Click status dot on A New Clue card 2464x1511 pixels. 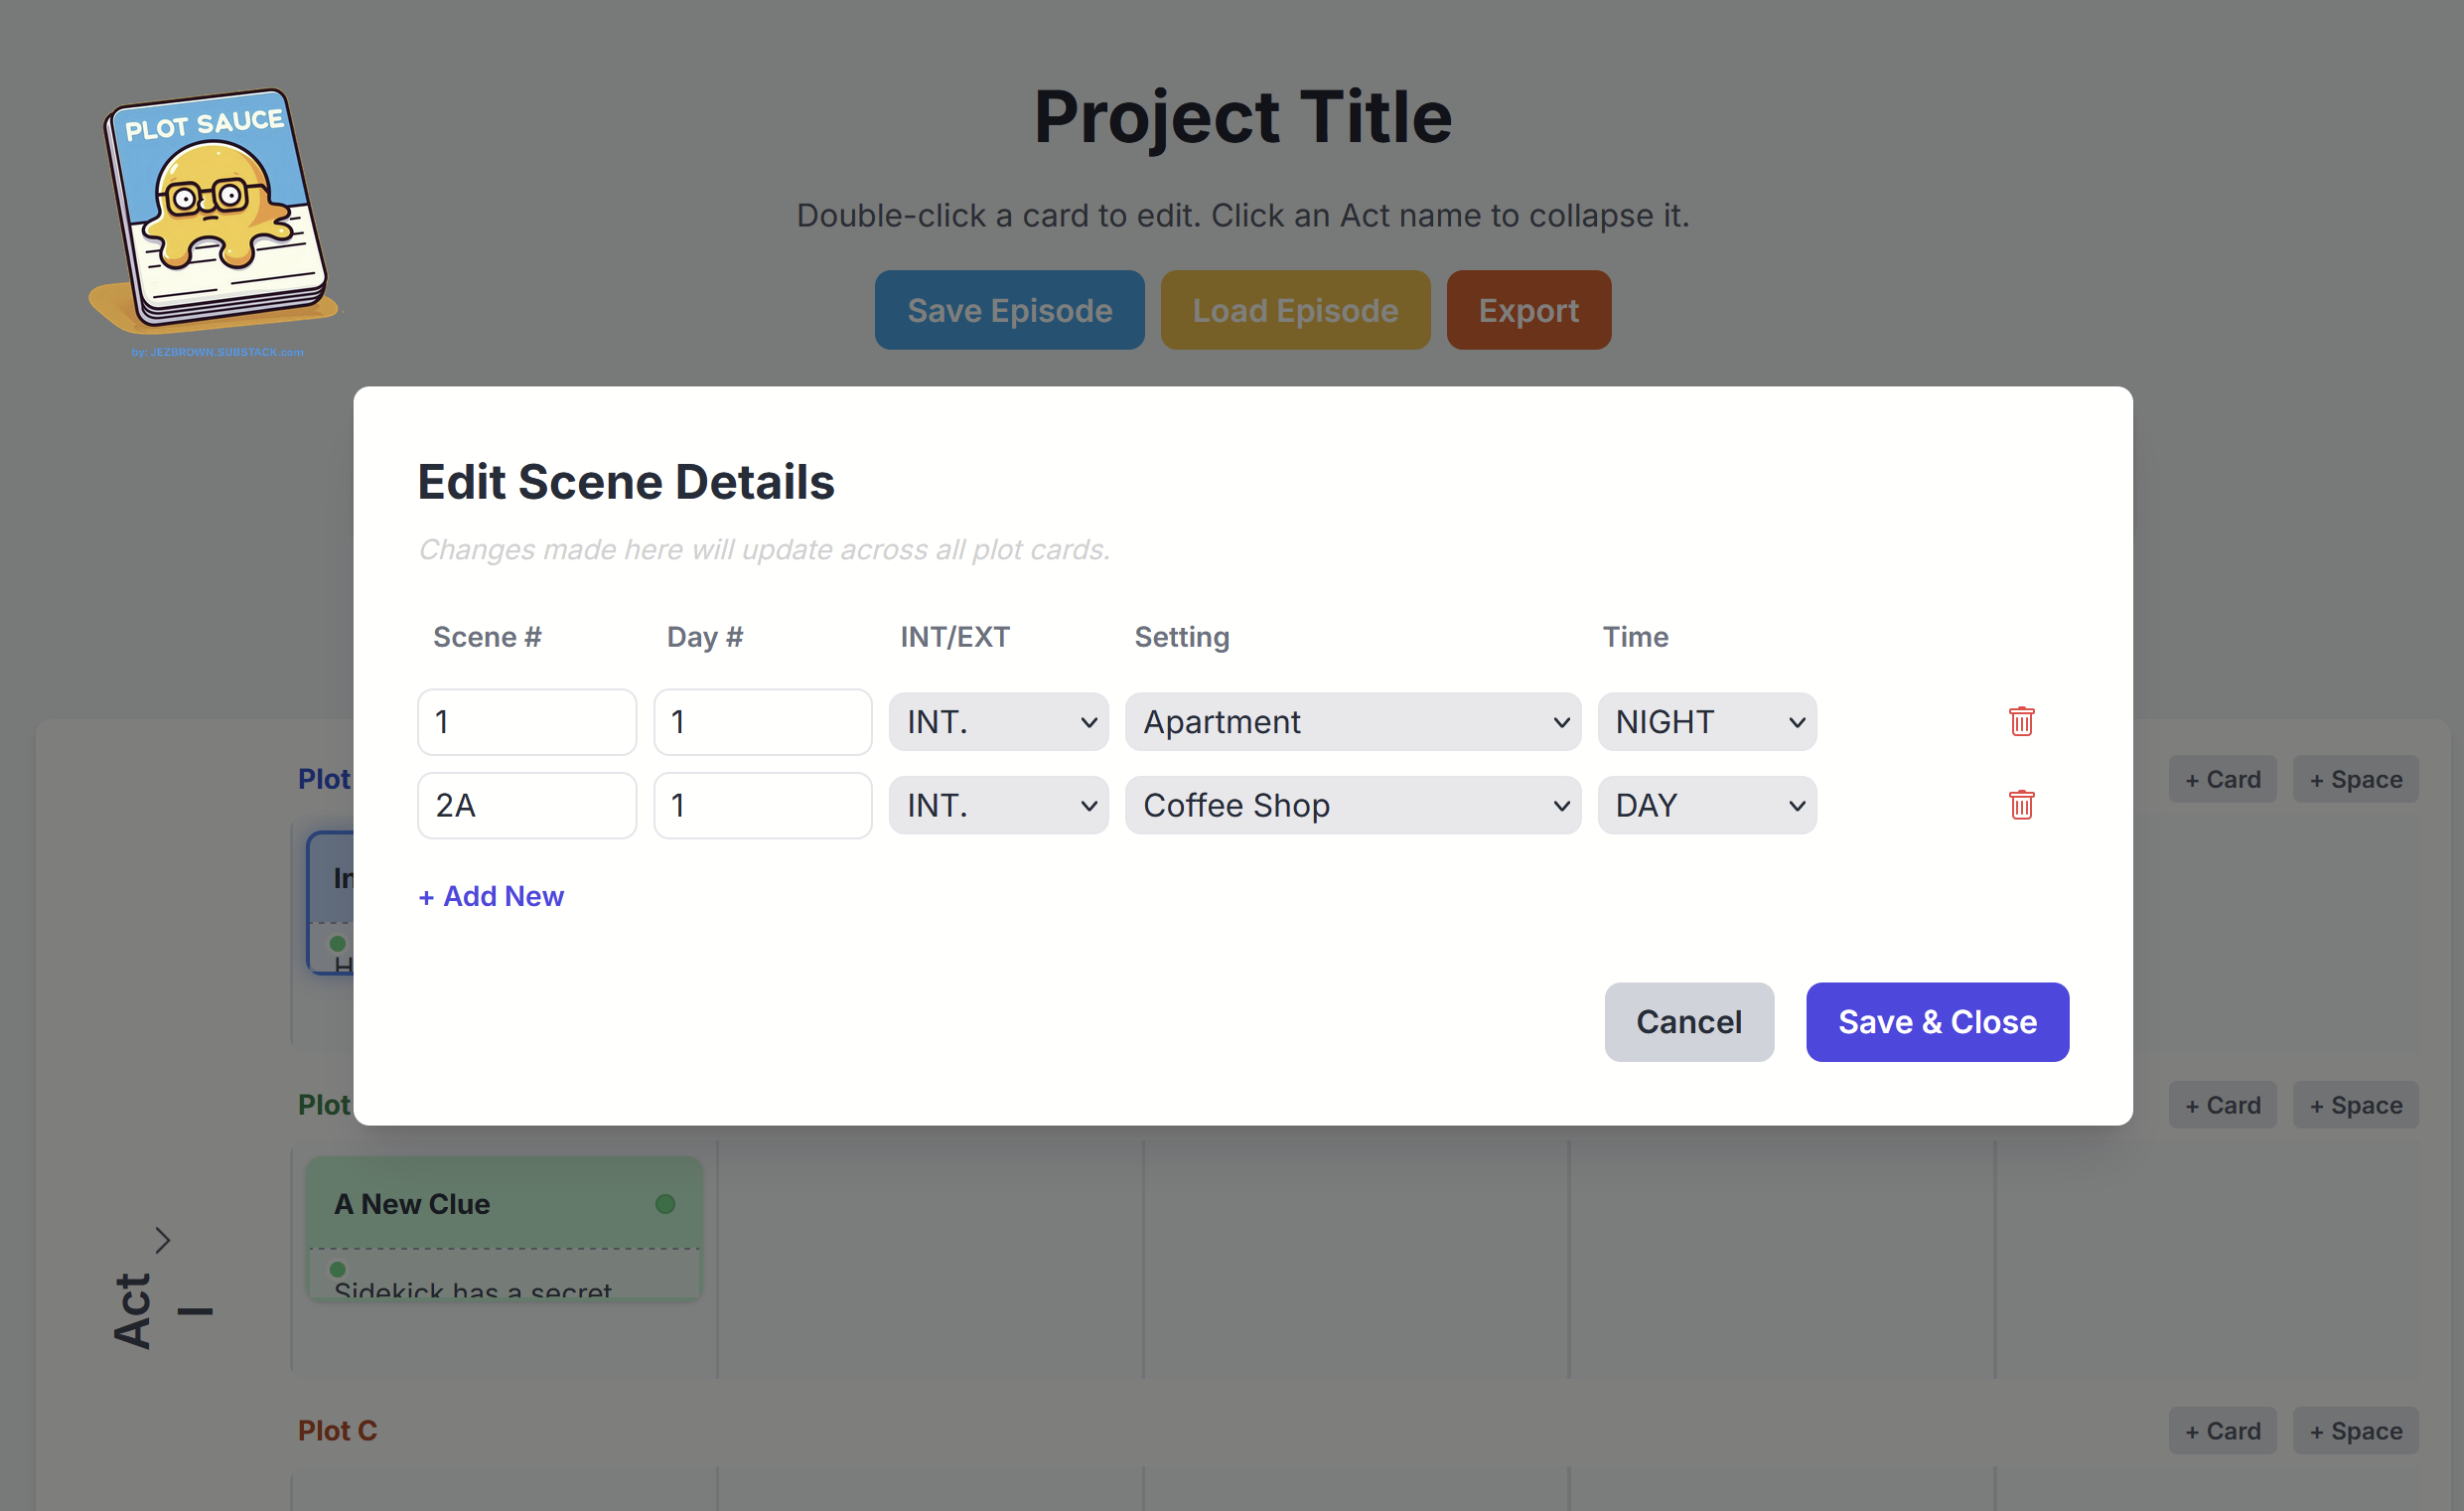pyautogui.click(x=665, y=1204)
